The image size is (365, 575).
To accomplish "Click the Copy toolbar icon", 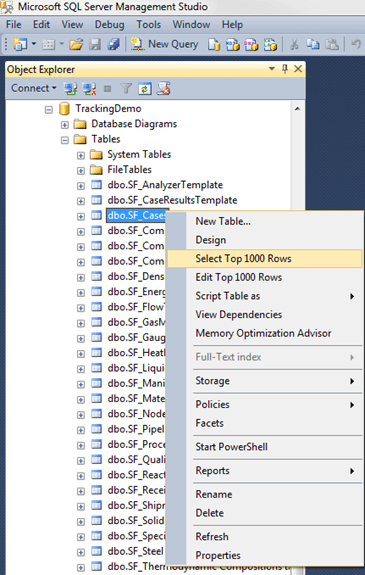I will point(313,44).
